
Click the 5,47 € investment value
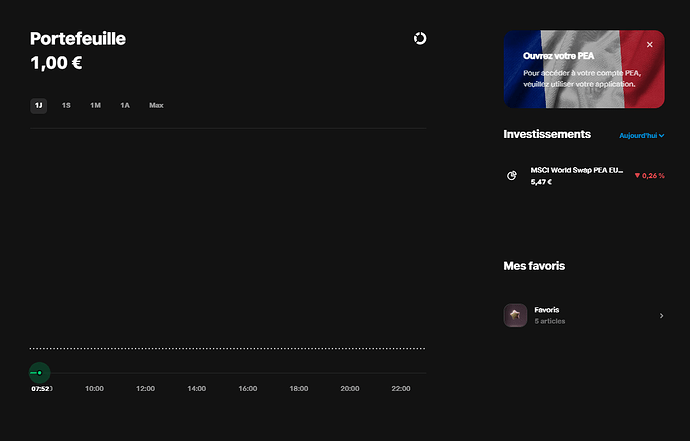540,182
